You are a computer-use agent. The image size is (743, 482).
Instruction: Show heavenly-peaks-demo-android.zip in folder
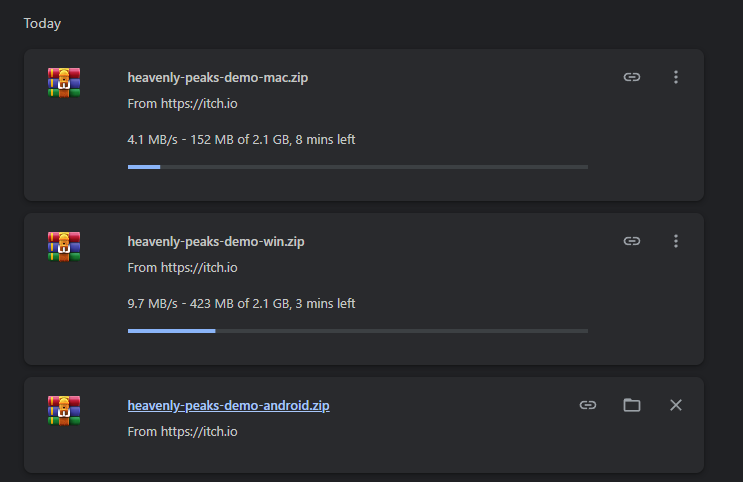[x=632, y=405]
